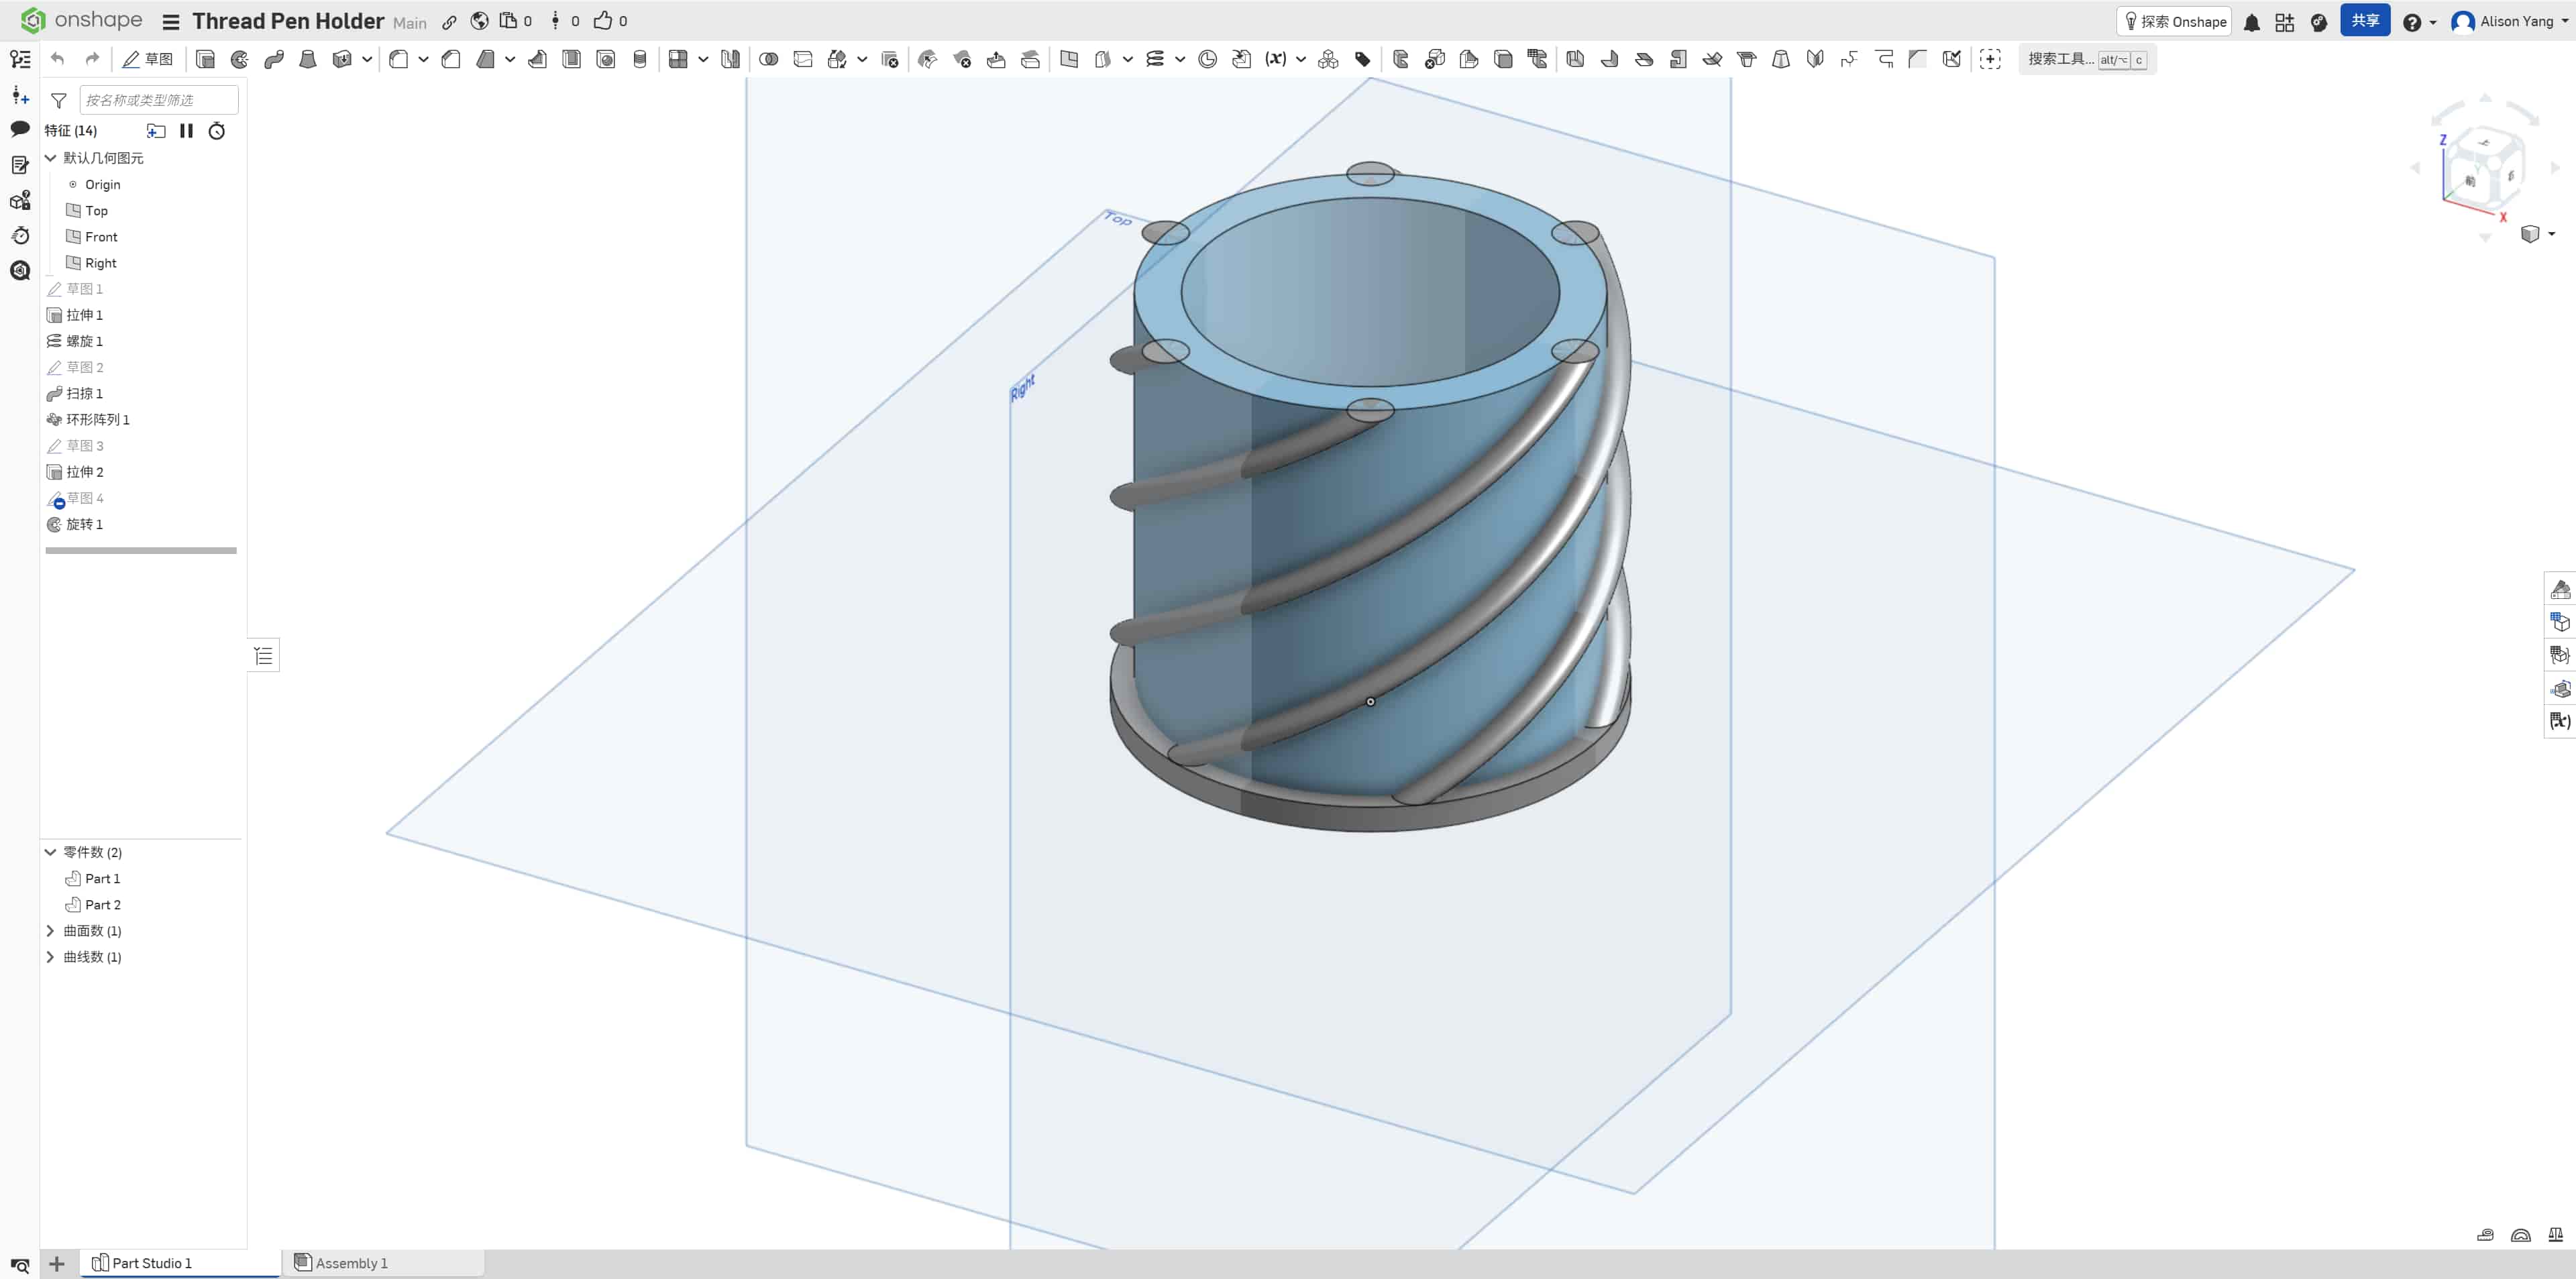Click the view cube
The width and height of the screenshot is (2576, 1279).
pos(2485,167)
